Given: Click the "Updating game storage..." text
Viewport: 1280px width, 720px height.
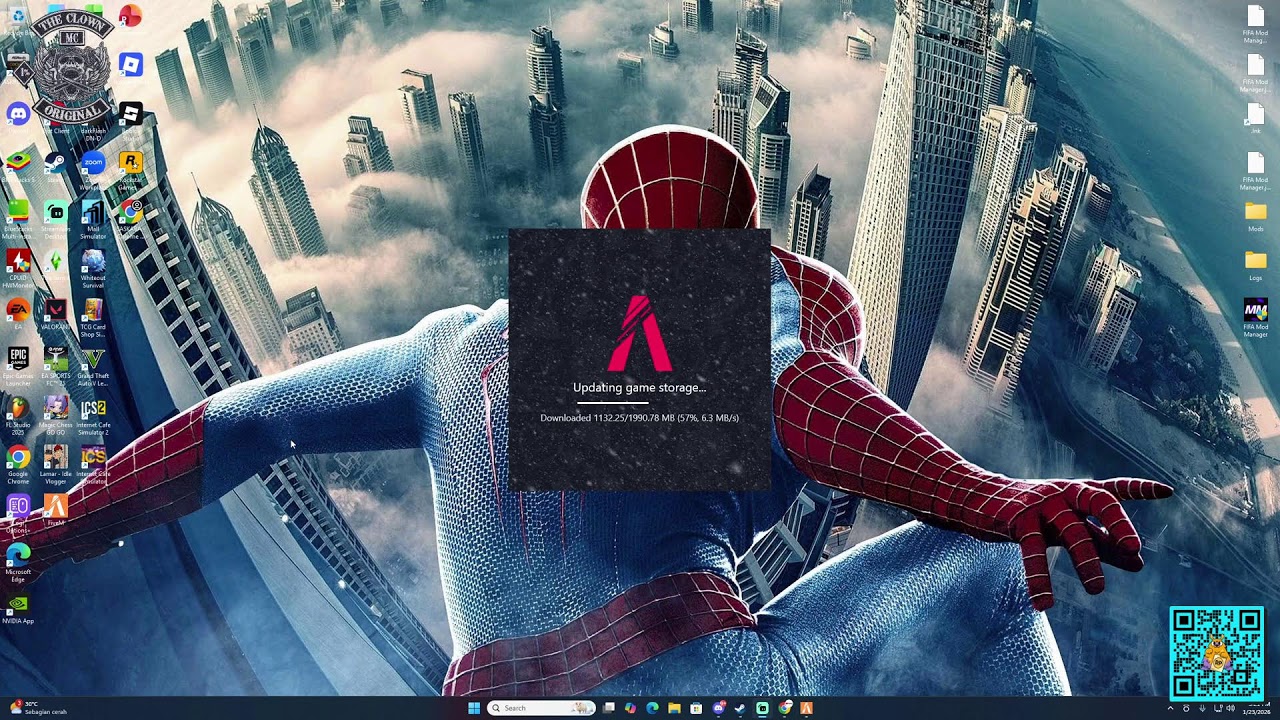Looking at the screenshot, I should coord(639,387).
